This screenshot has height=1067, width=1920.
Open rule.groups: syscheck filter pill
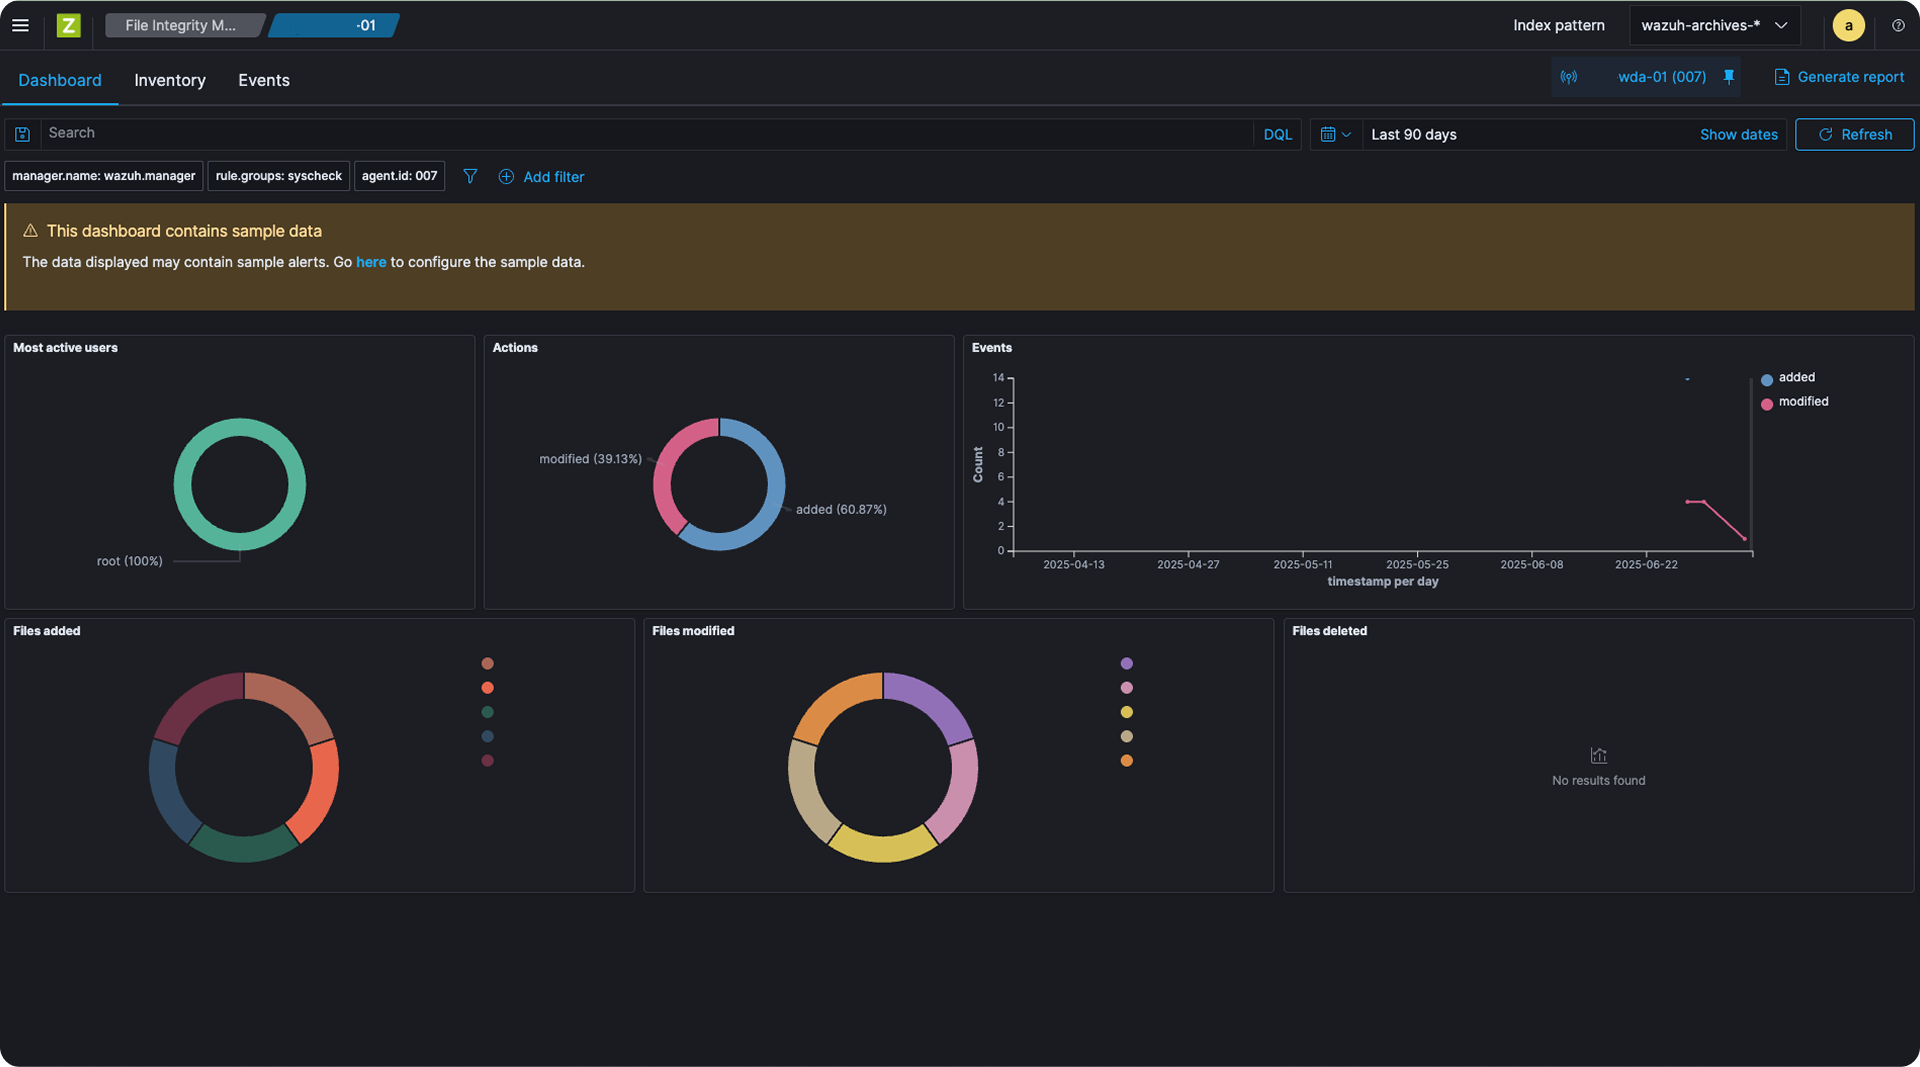click(x=279, y=176)
